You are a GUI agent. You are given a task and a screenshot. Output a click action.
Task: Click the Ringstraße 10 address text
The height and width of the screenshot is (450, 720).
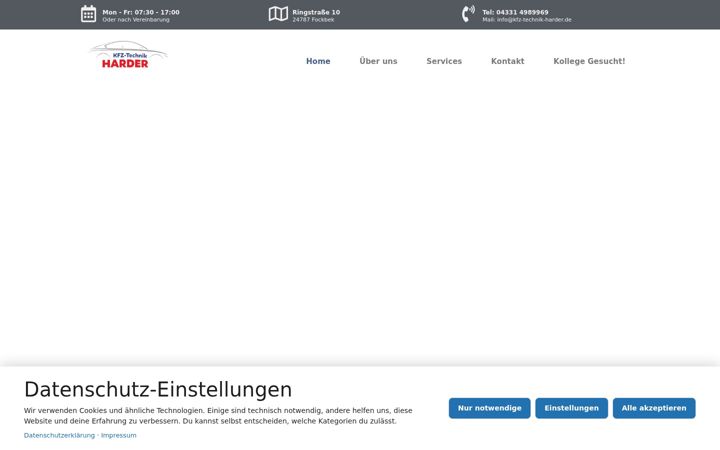[x=316, y=12]
